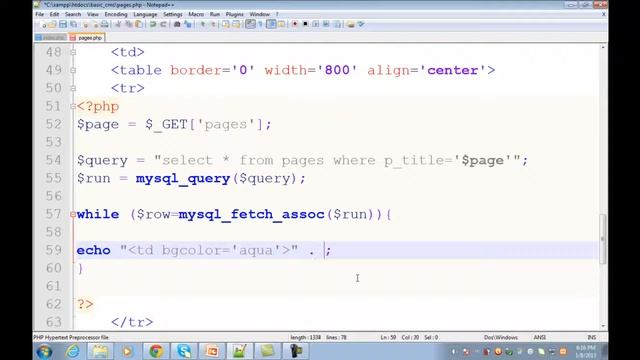Open the Language menu
This screenshot has height=360, width=640.
[x=145, y=14]
